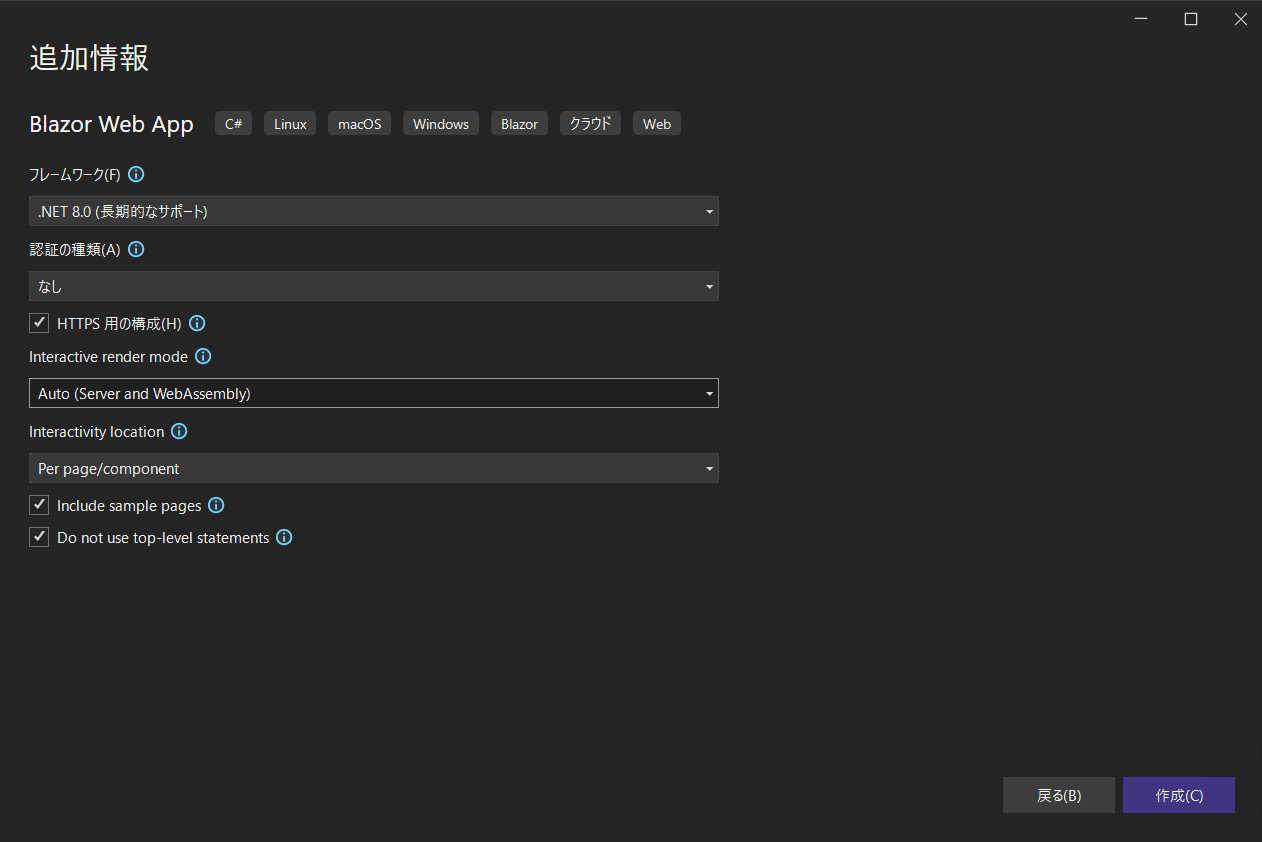Click the 認証の種類(A) label
Viewport: 1262px width, 842px height.
pos(75,250)
